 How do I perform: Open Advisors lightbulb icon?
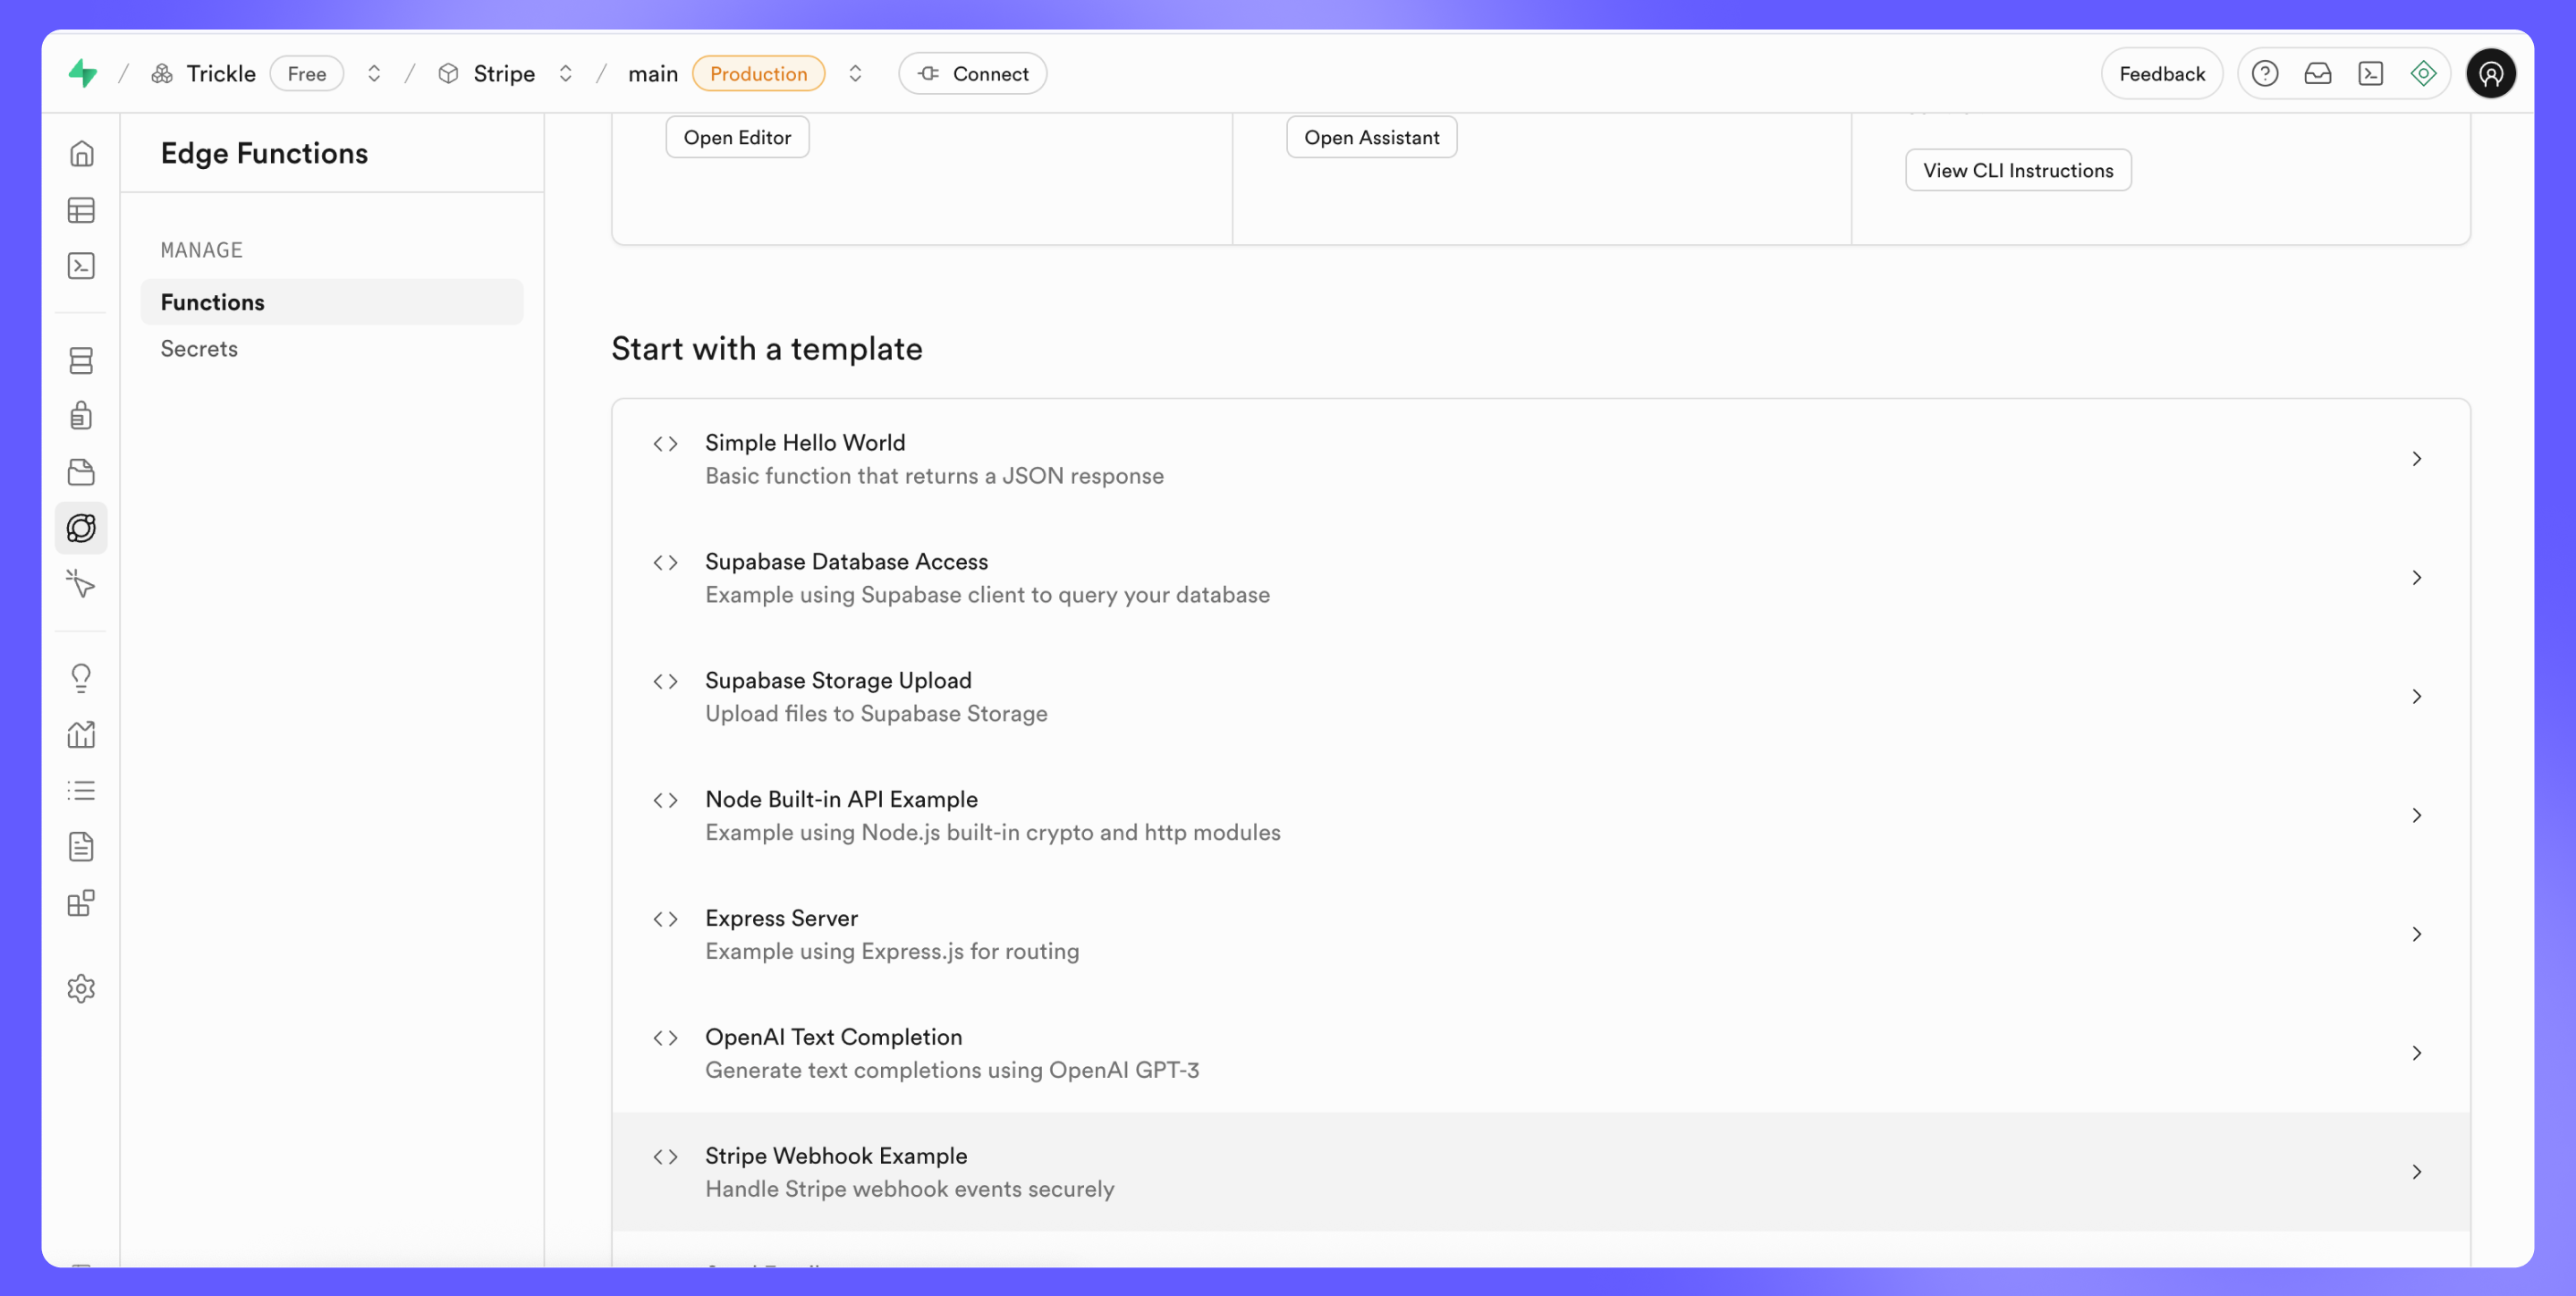point(81,678)
